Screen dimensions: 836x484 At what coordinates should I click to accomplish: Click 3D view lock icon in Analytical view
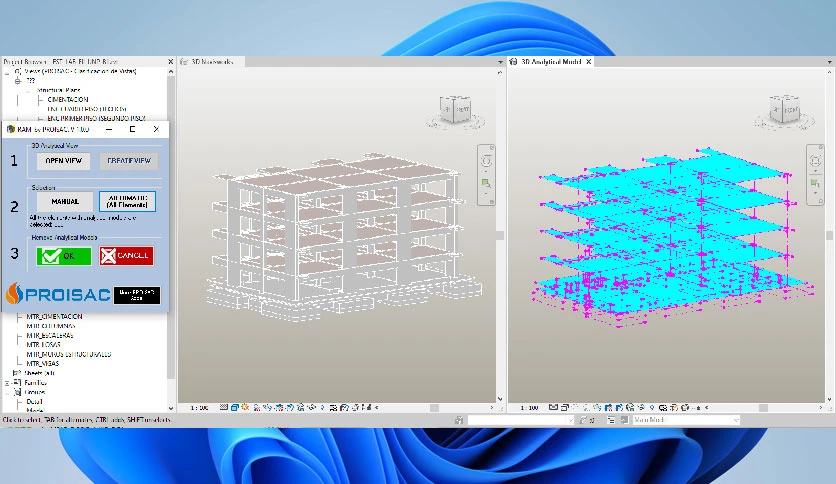(630, 407)
